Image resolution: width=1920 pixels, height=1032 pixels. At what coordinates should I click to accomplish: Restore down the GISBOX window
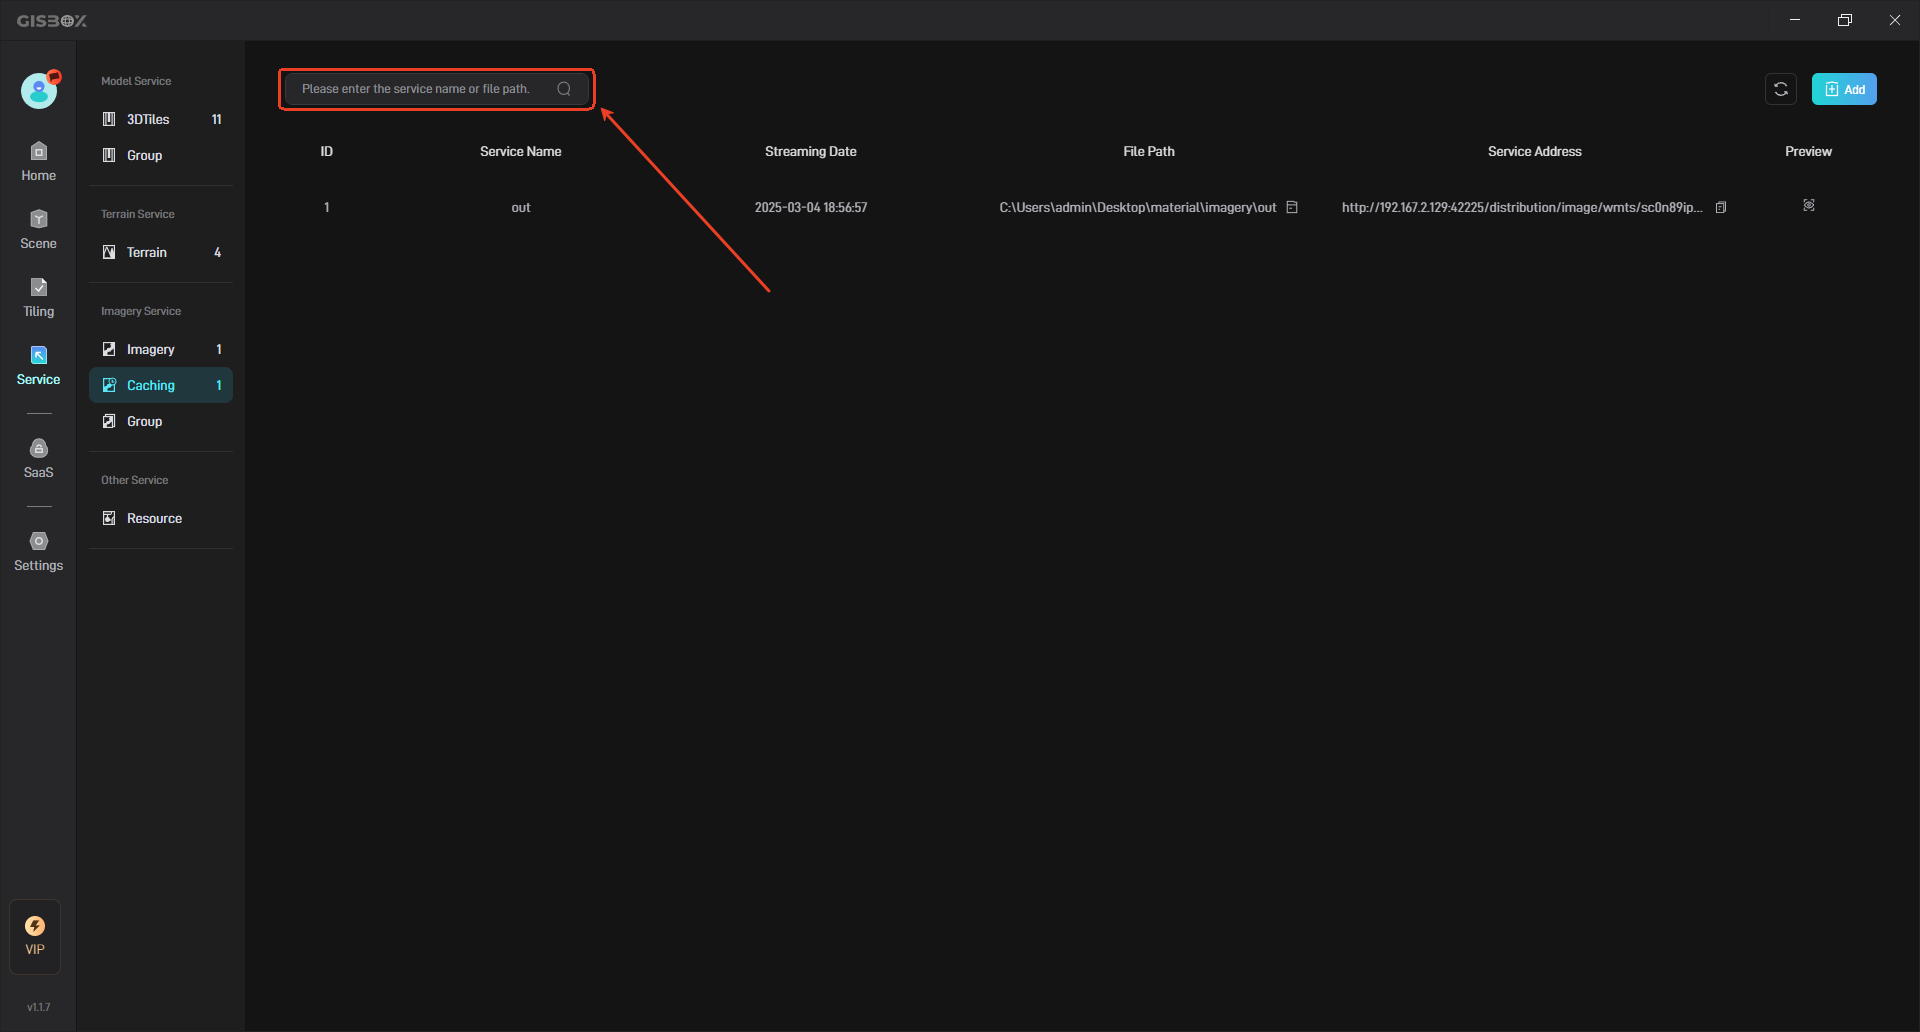pyautogui.click(x=1845, y=20)
